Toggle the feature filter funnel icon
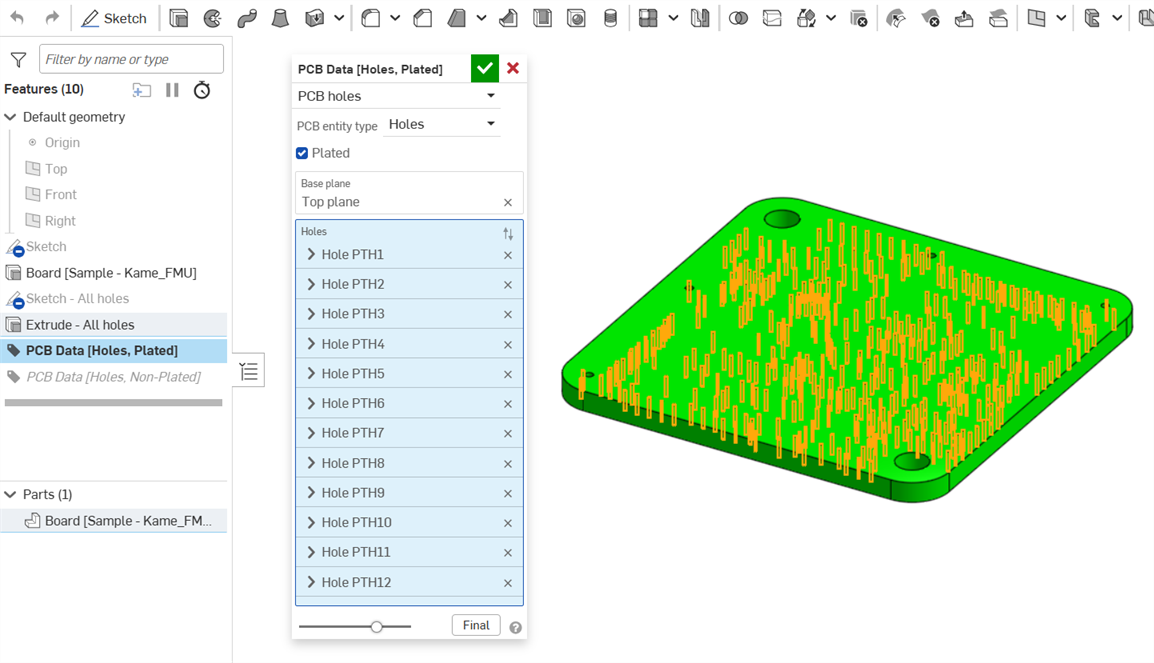 click(18, 59)
